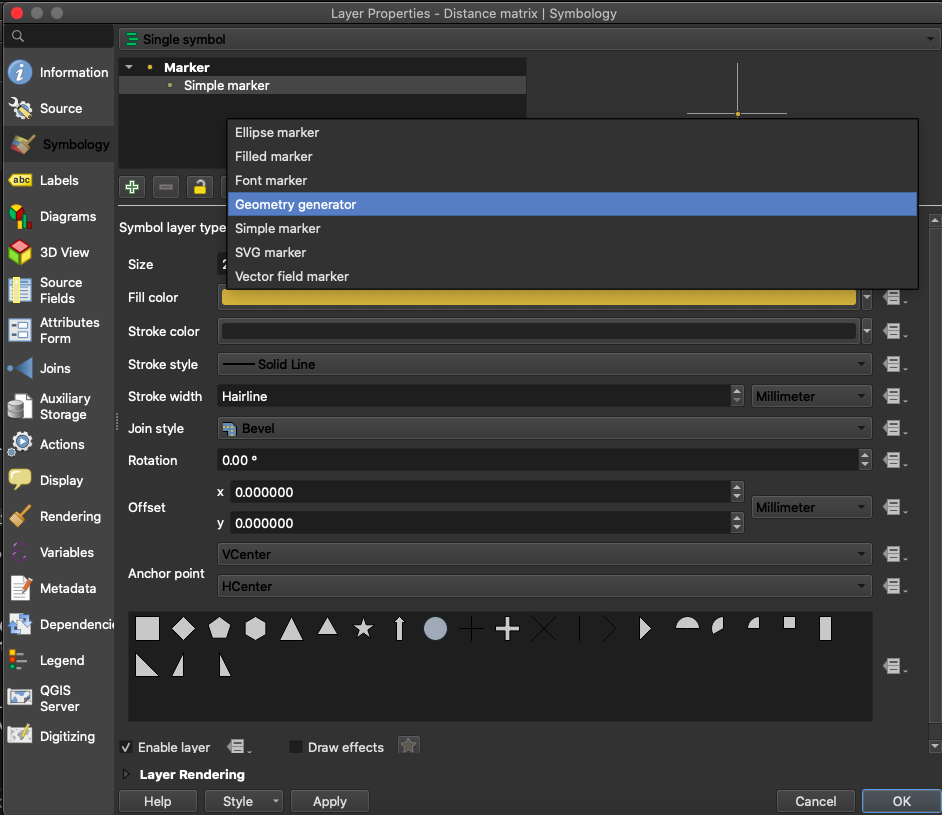Click the Stroke width input field
Screen dimensions: 942x815
point(475,397)
